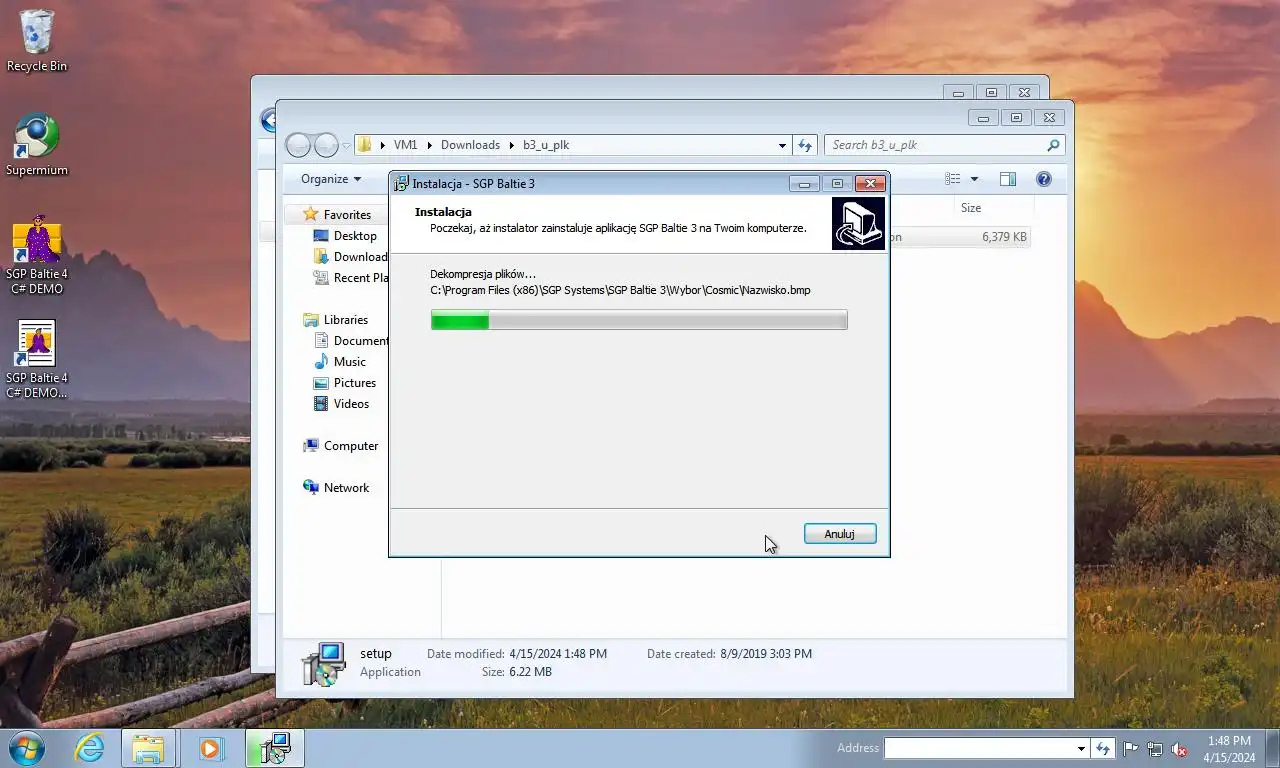Sort by the Size column header
The width and height of the screenshot is (1280, 768).
pos(971,208)
